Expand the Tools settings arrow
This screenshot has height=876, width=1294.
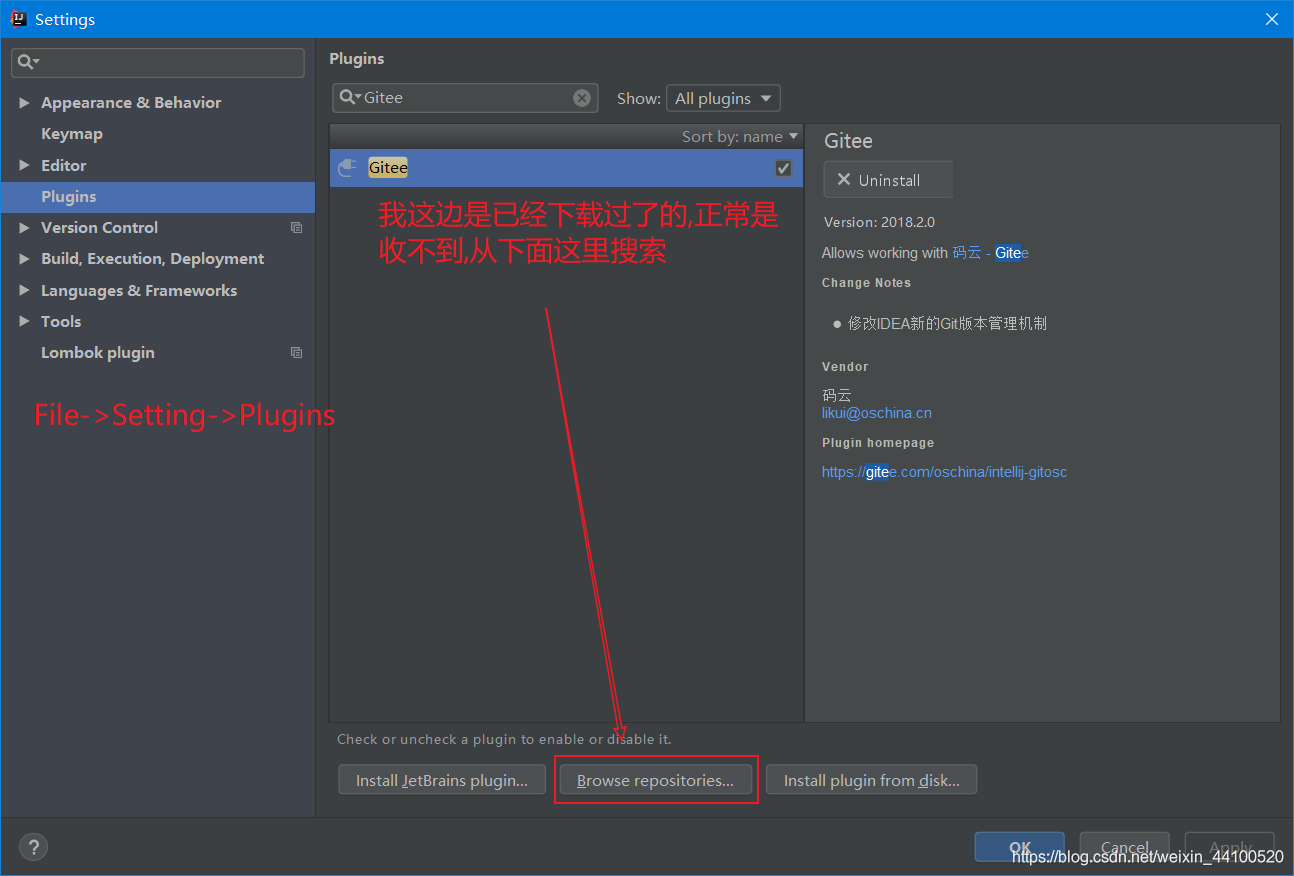(24, 322)
